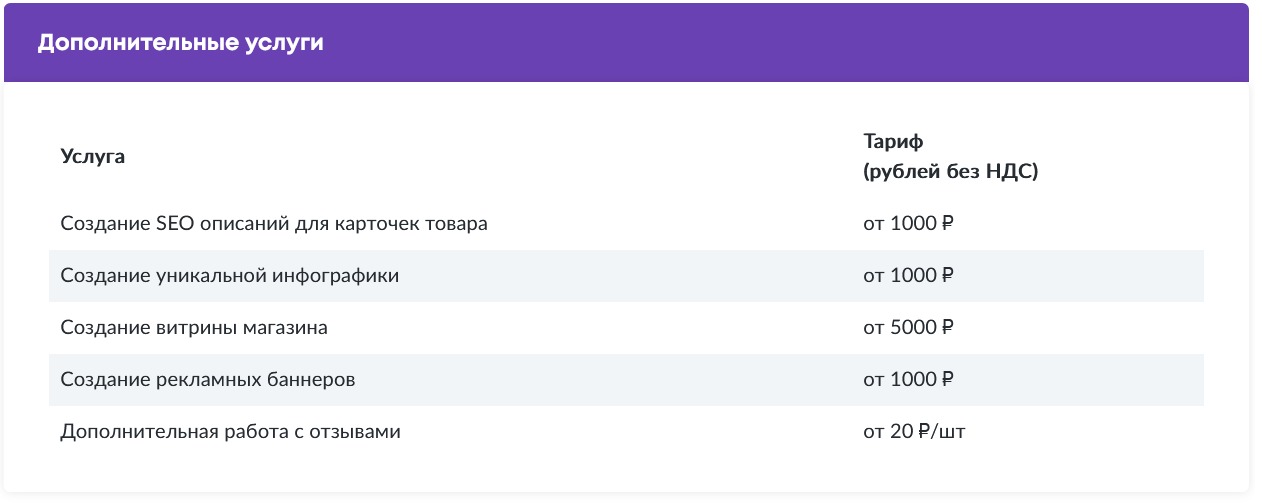Select "Создание рекламных баннеров" service text
1262x503 pixels.
pos(208,380)
